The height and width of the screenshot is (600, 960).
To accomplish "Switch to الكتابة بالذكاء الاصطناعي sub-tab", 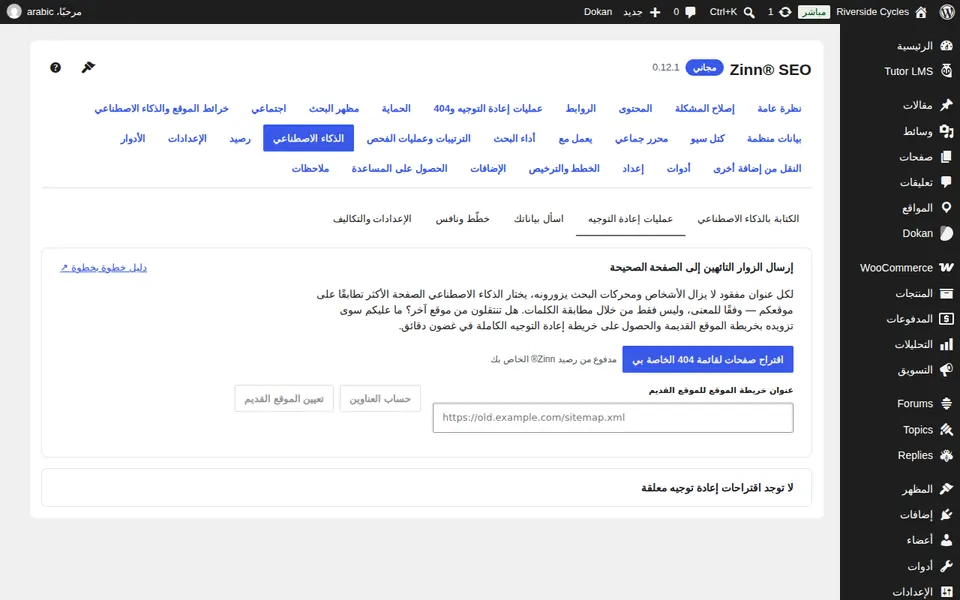I will (748, 219).
